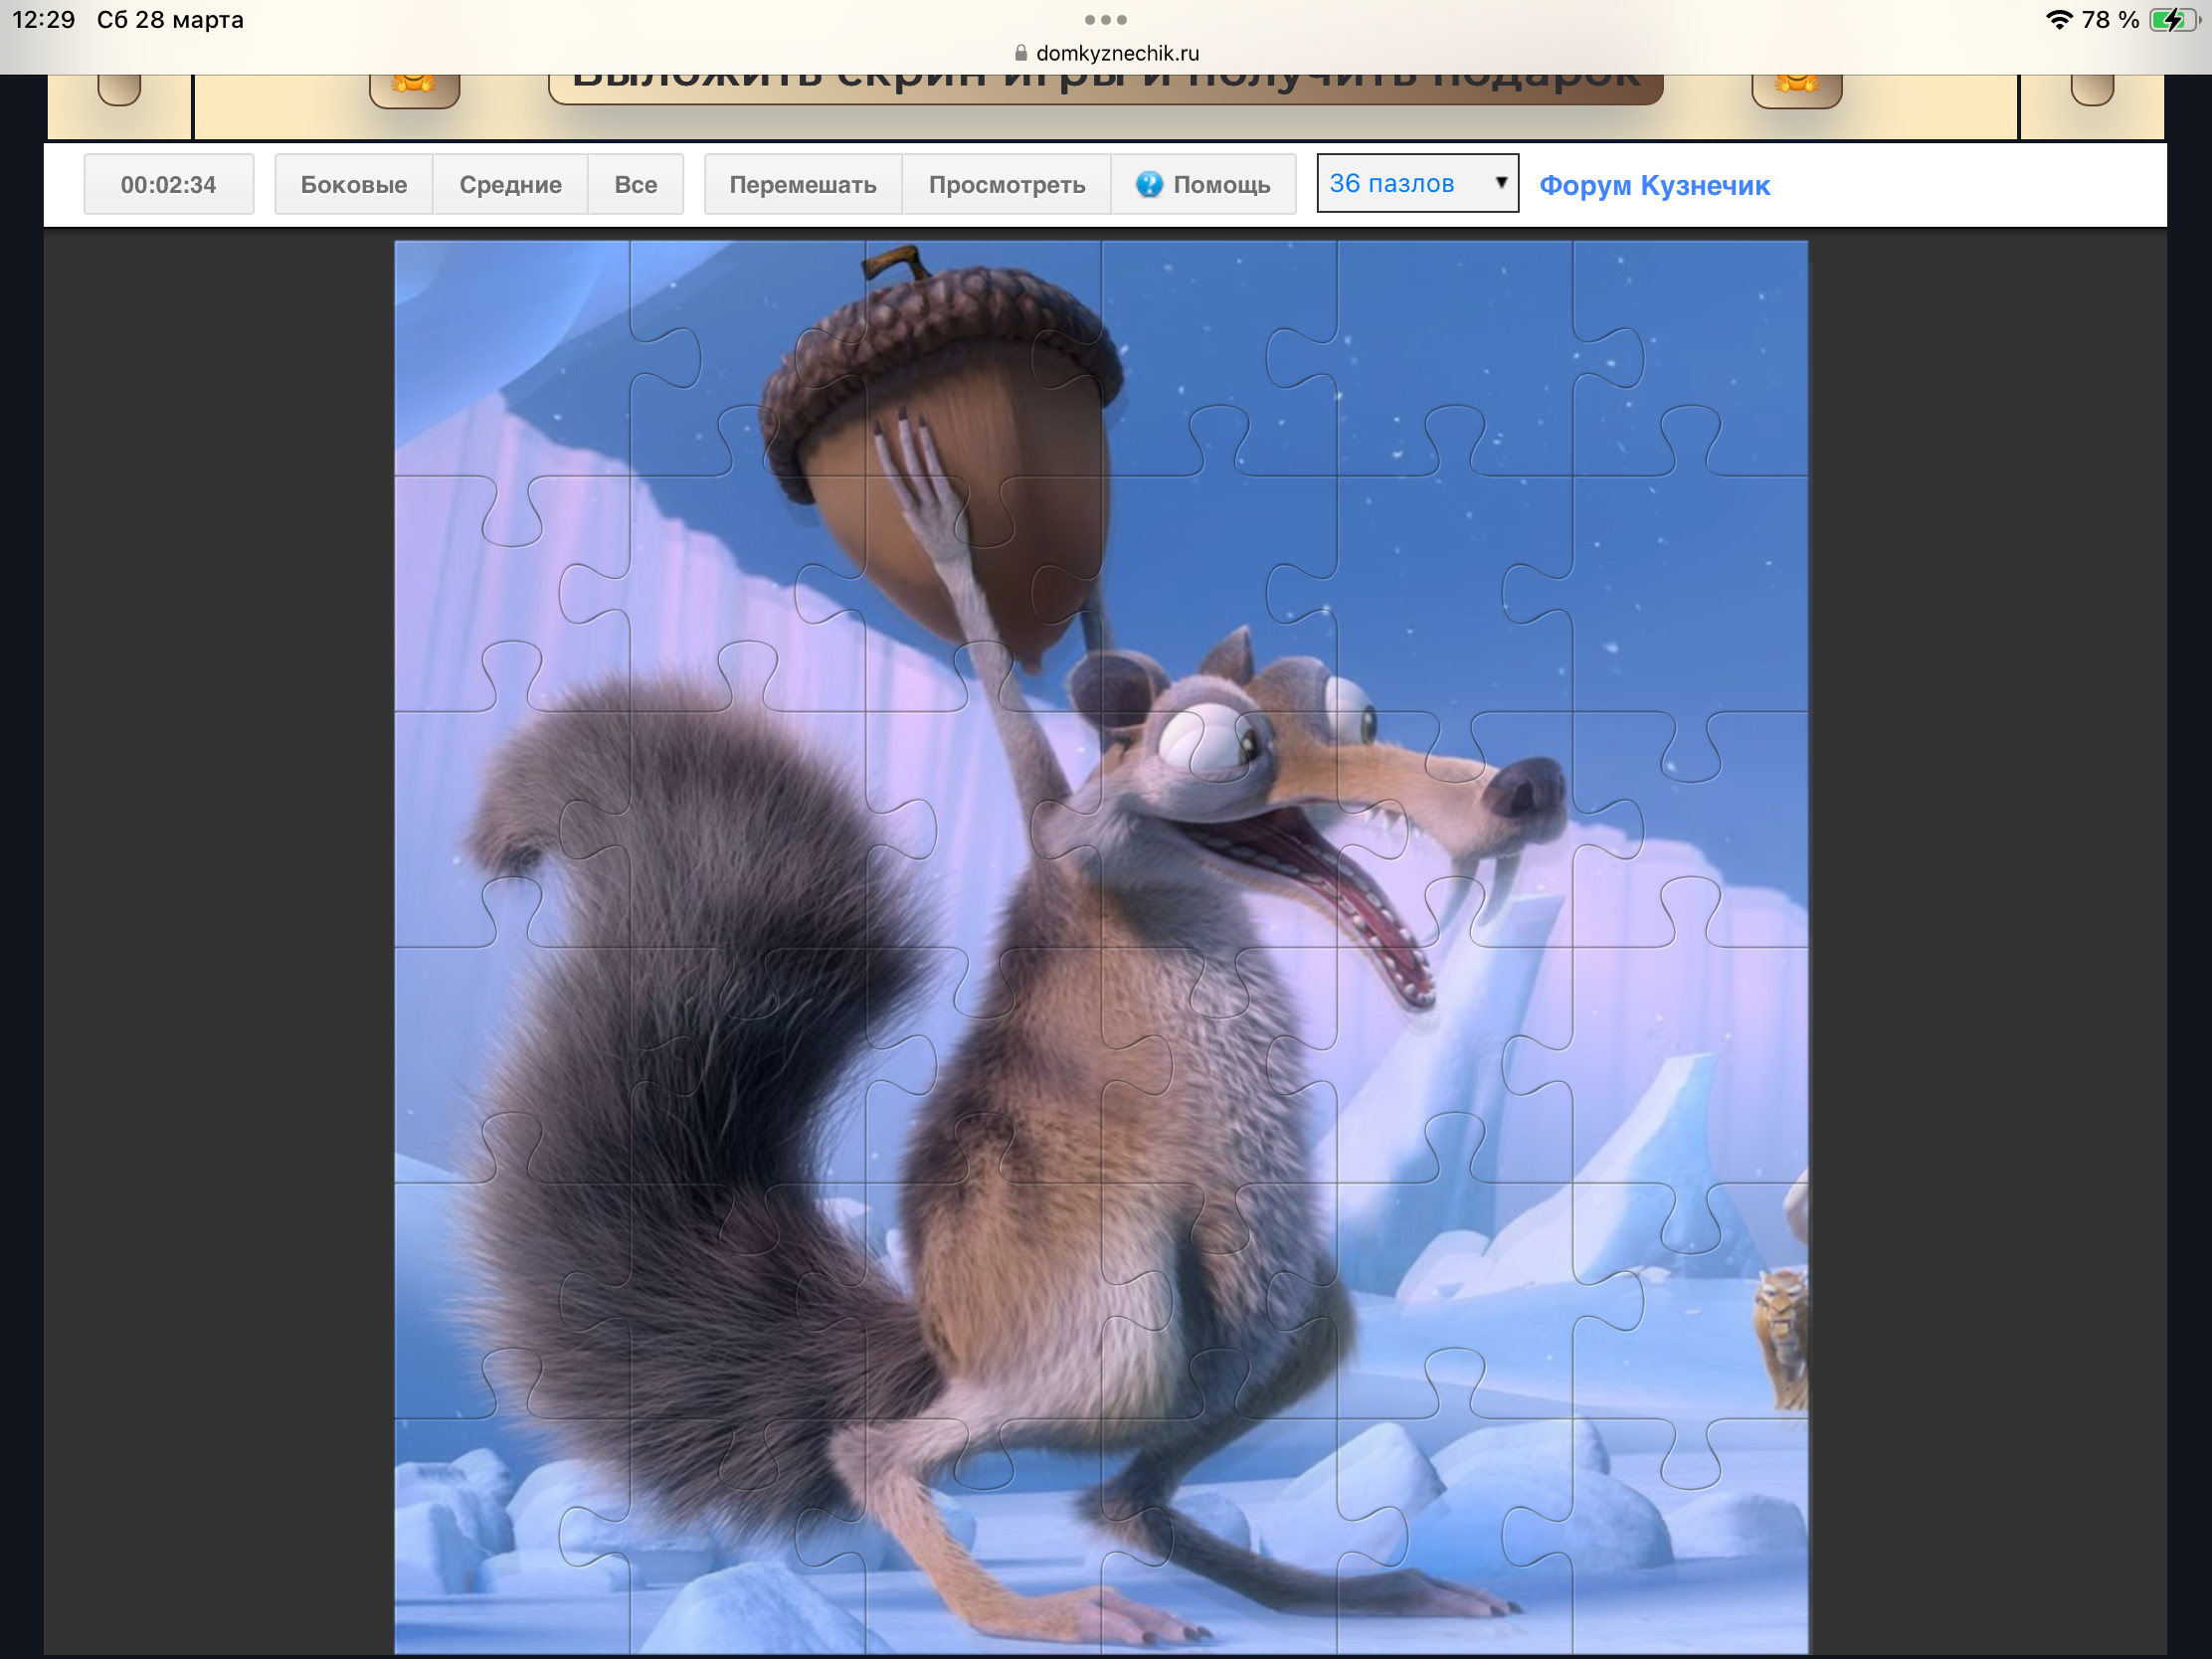This screenshot has height=1659, width=2212.
Task: Click the blue question mark help icon
Action: 1149,184
